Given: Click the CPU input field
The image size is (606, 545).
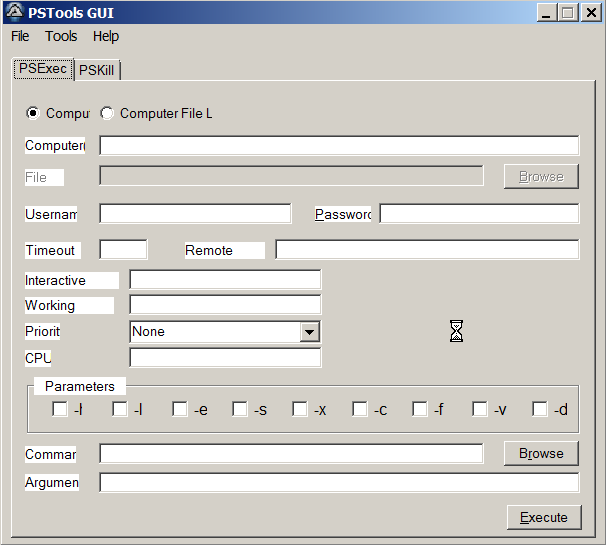Looking at the screenshot, I should pos(225,358).
